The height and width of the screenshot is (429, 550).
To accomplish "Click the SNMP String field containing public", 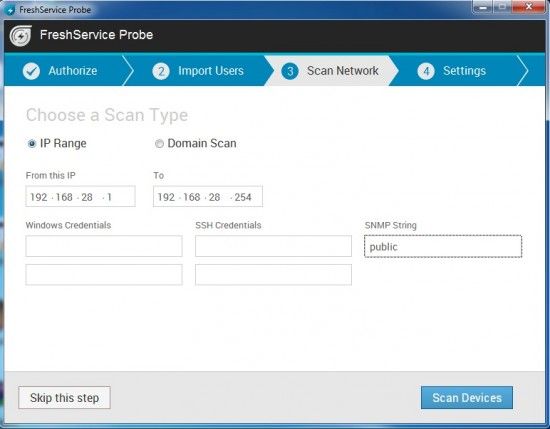I will tap(443, 246).
